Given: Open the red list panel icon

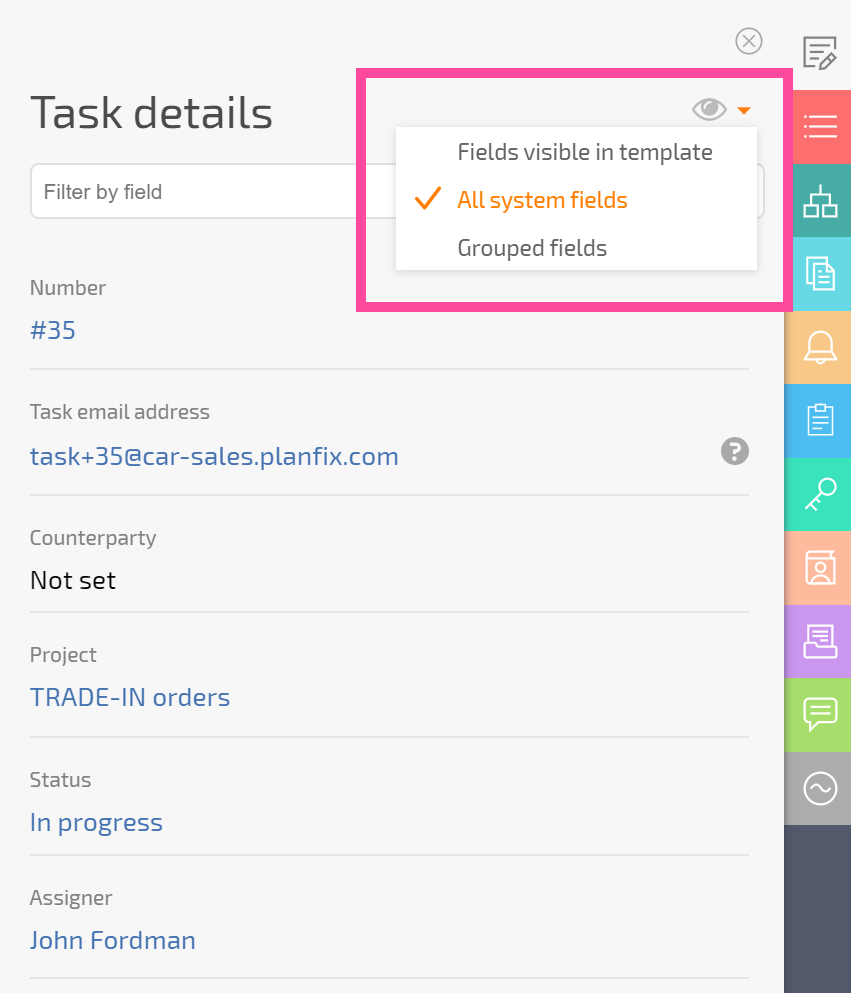Looking at the screenshot, I should click(820, 127).
